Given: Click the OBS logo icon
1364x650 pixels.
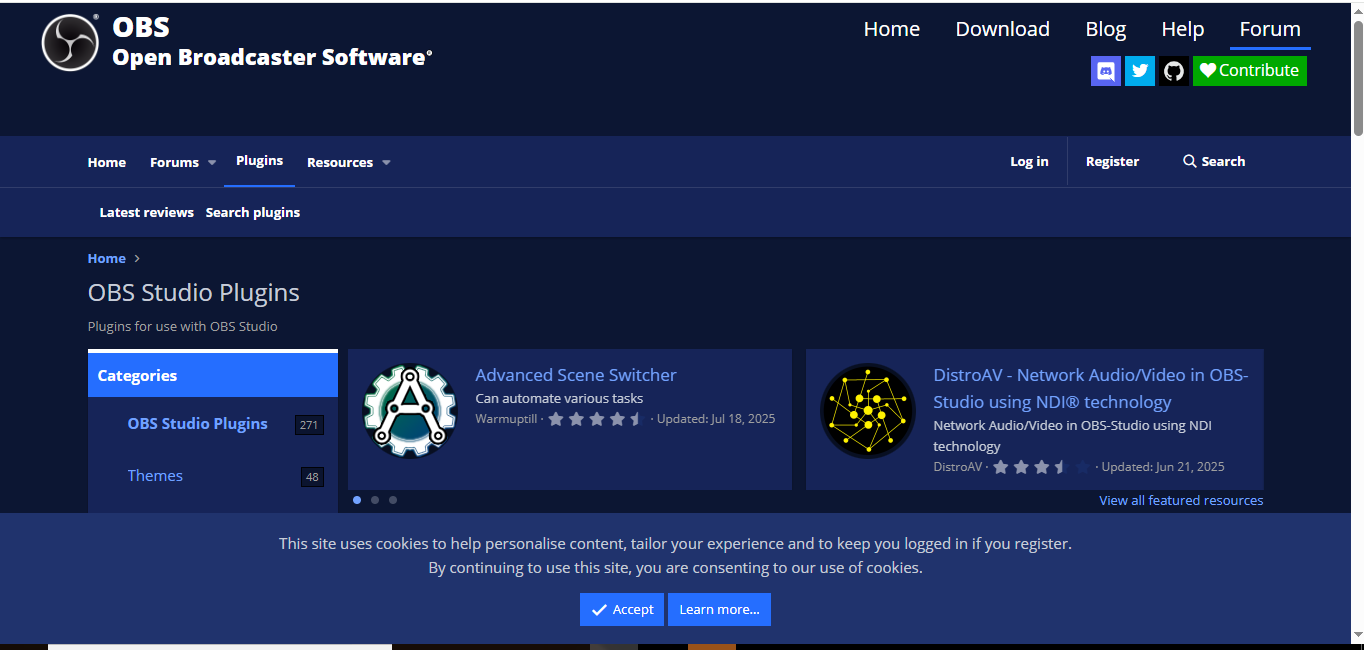Looking at the screenshot, I should (x=70, y=43).
